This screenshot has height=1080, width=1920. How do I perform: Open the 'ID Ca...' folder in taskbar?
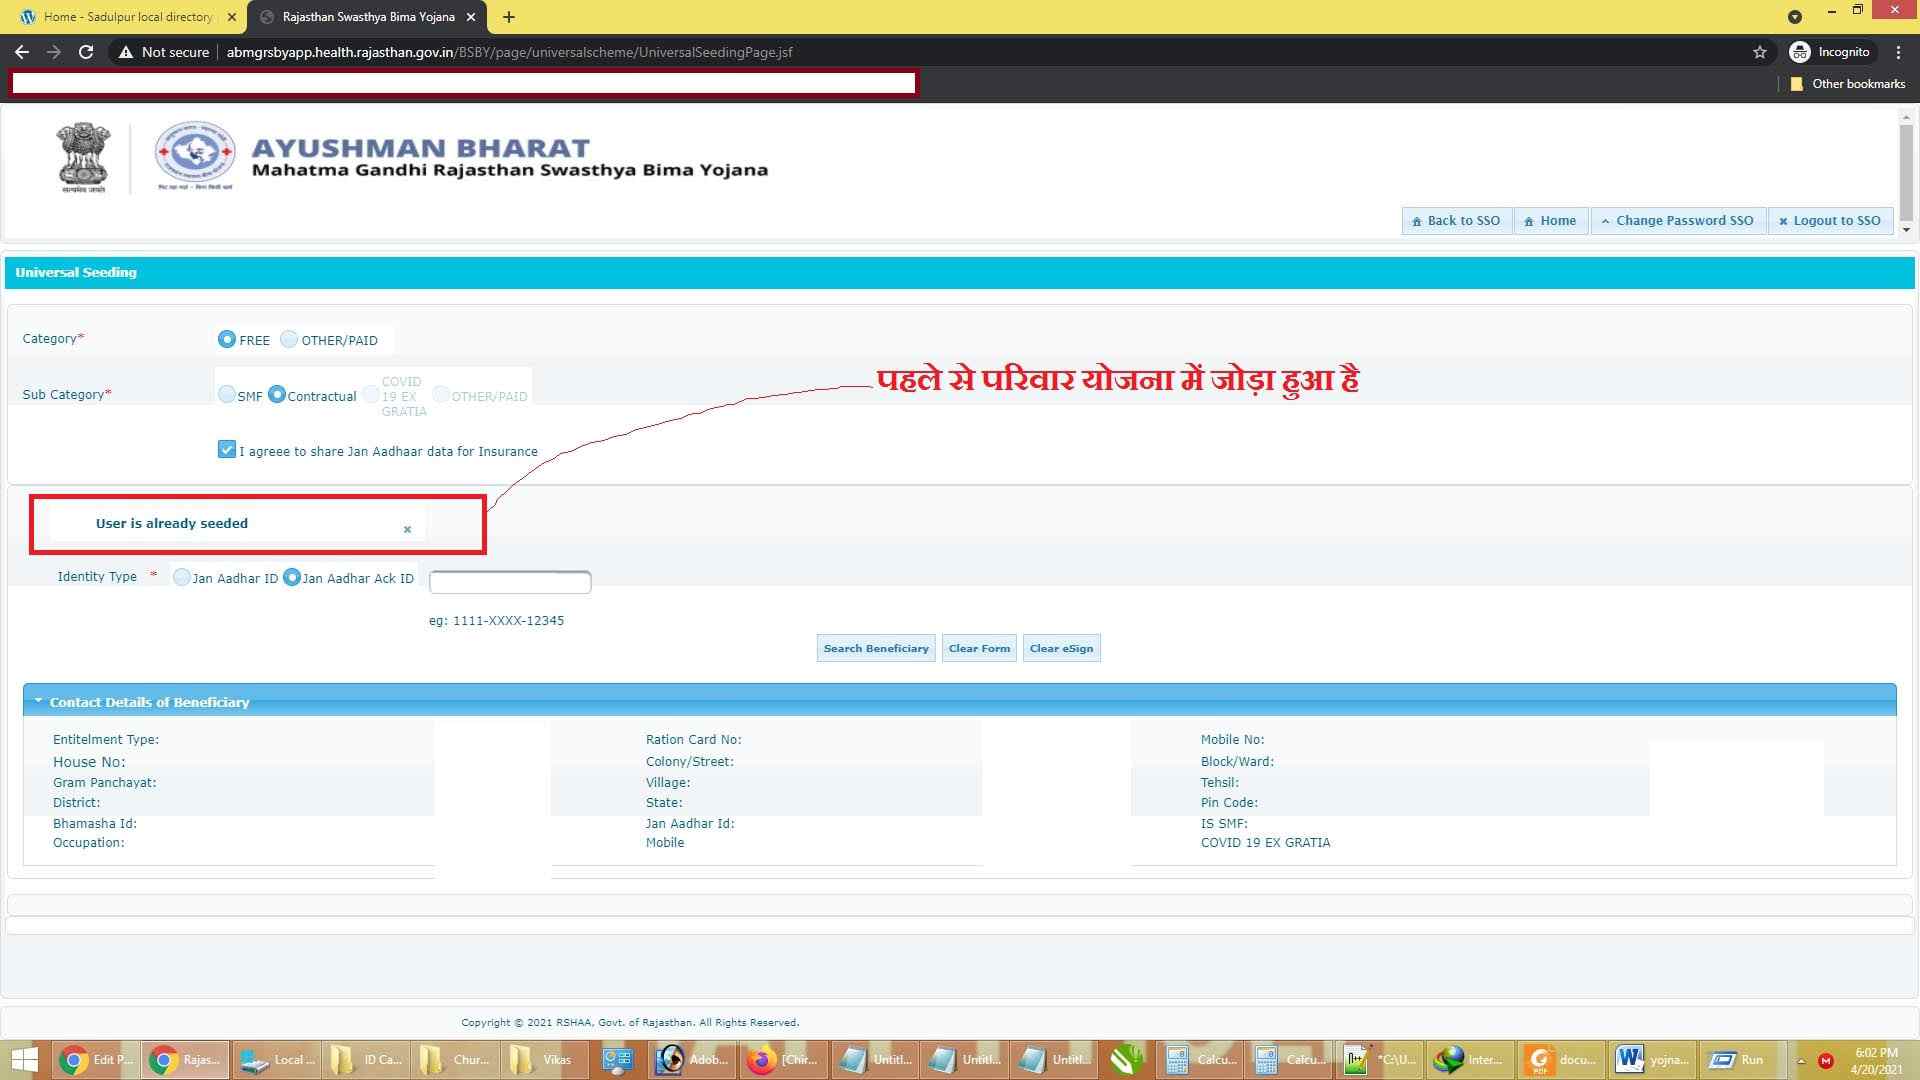[x=367, y=1060]
